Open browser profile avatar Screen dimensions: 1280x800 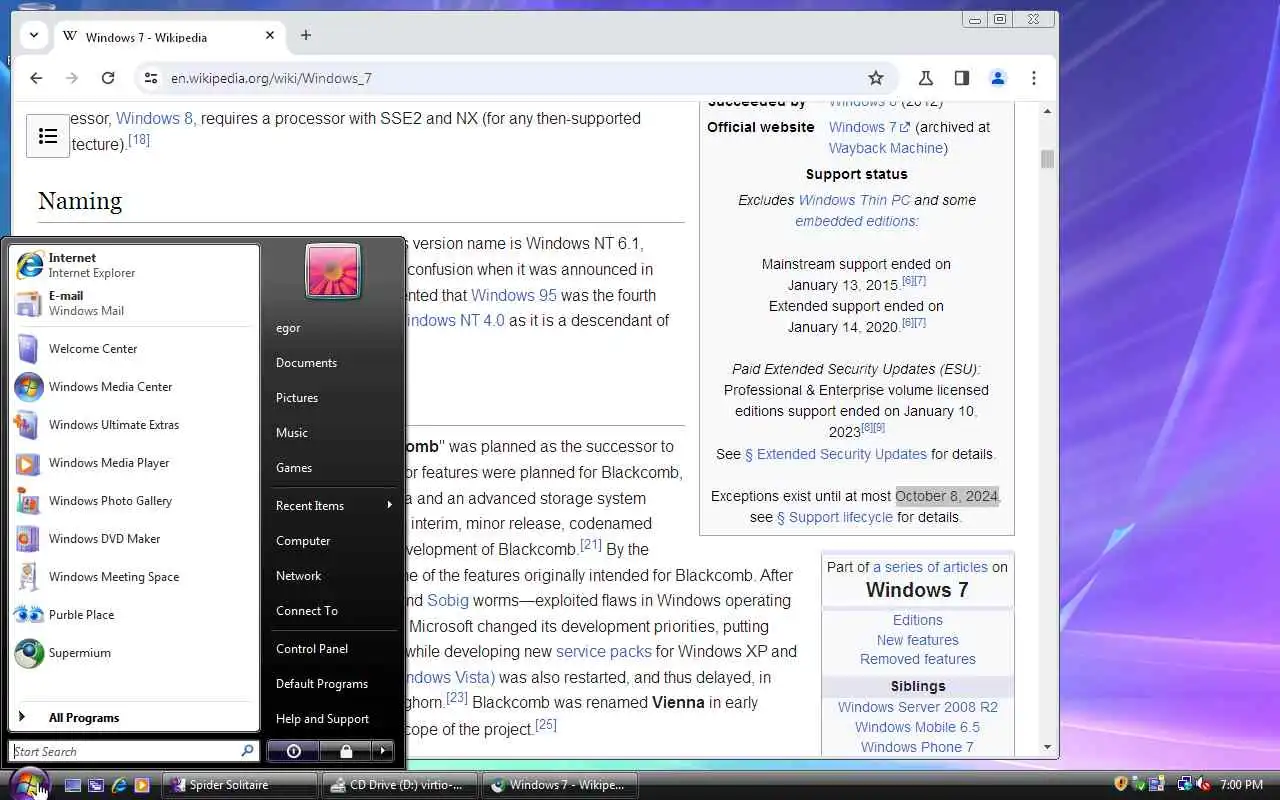(997, 78)
